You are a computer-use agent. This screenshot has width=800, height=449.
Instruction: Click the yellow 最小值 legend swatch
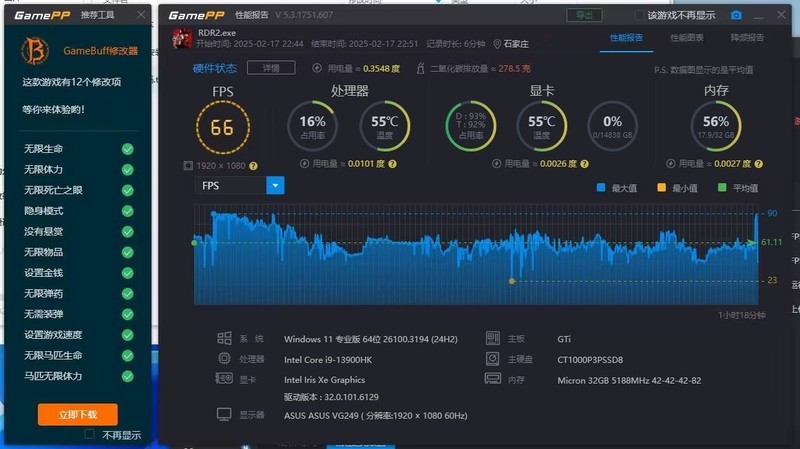pos(661,188)
